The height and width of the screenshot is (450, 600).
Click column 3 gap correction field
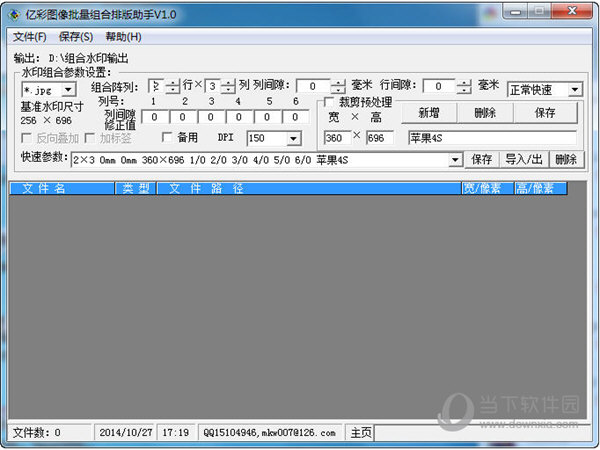click(x=211, y=117)
